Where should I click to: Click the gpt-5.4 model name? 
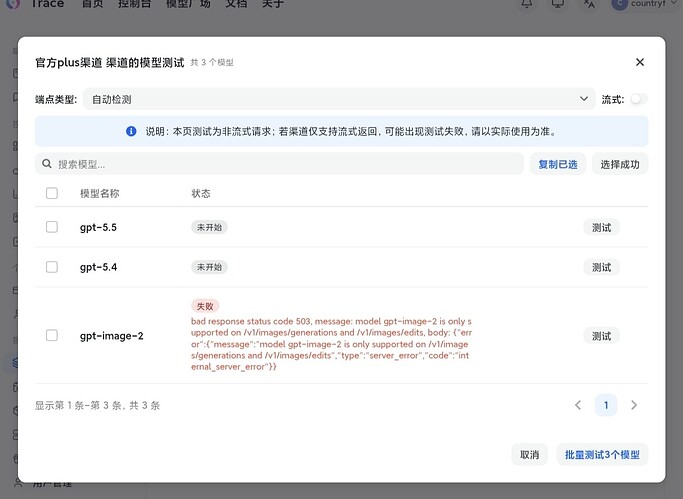coord(98,267)
